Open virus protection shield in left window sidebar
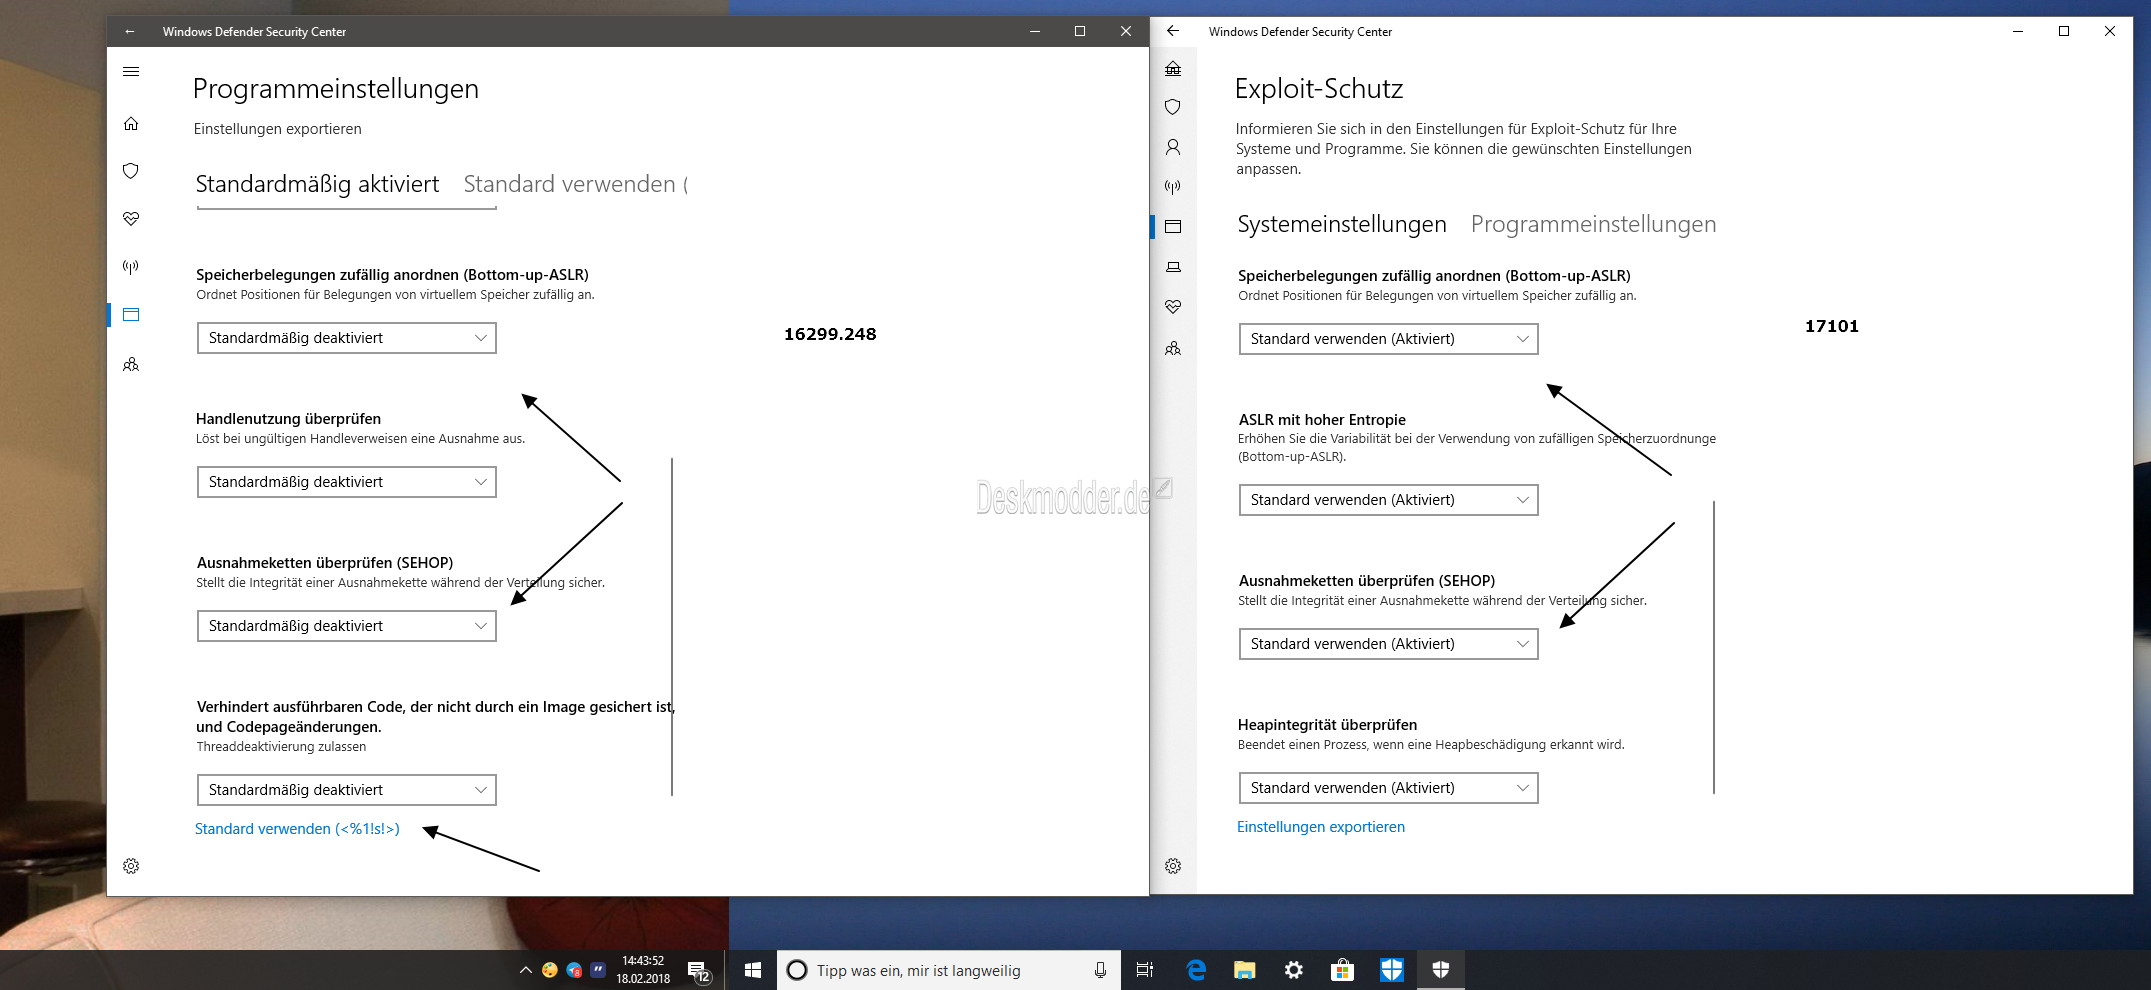This screenshot has width=2151, height=990. (x=131, y=171)
